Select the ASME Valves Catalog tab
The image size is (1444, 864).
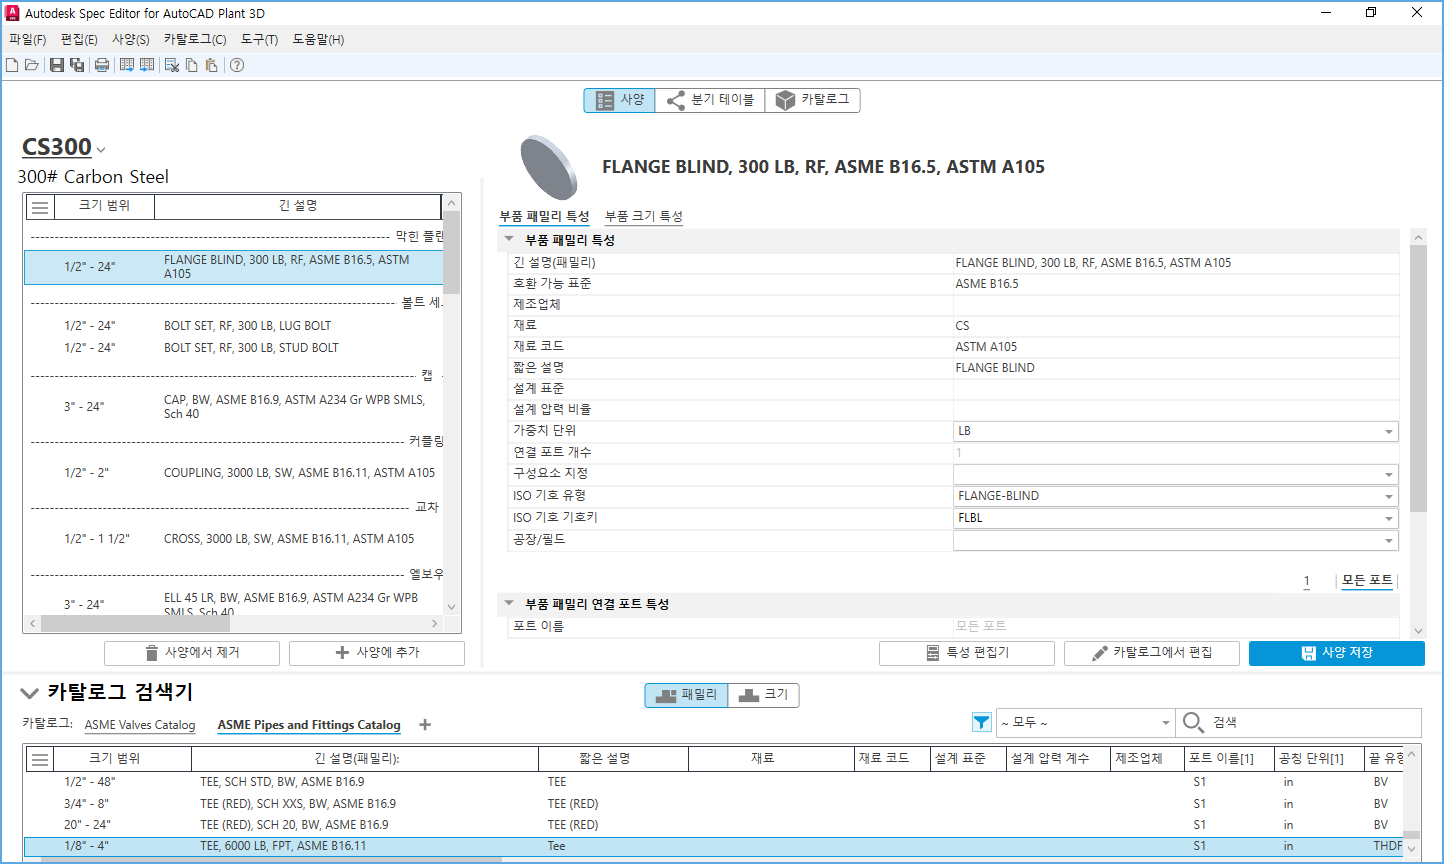click(140, 725)
